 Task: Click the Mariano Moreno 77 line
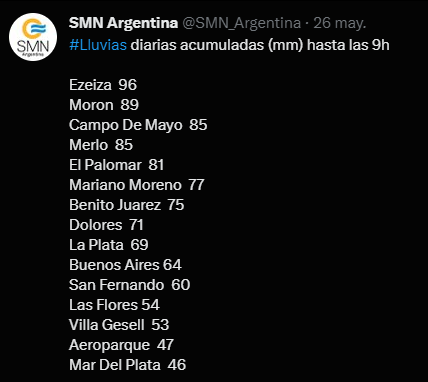137,185
